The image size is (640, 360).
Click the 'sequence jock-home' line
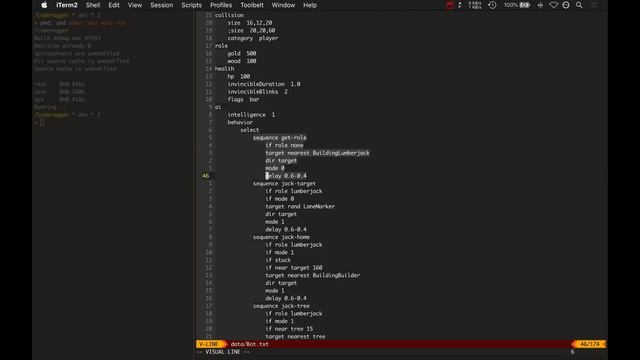tap(281, 237)
